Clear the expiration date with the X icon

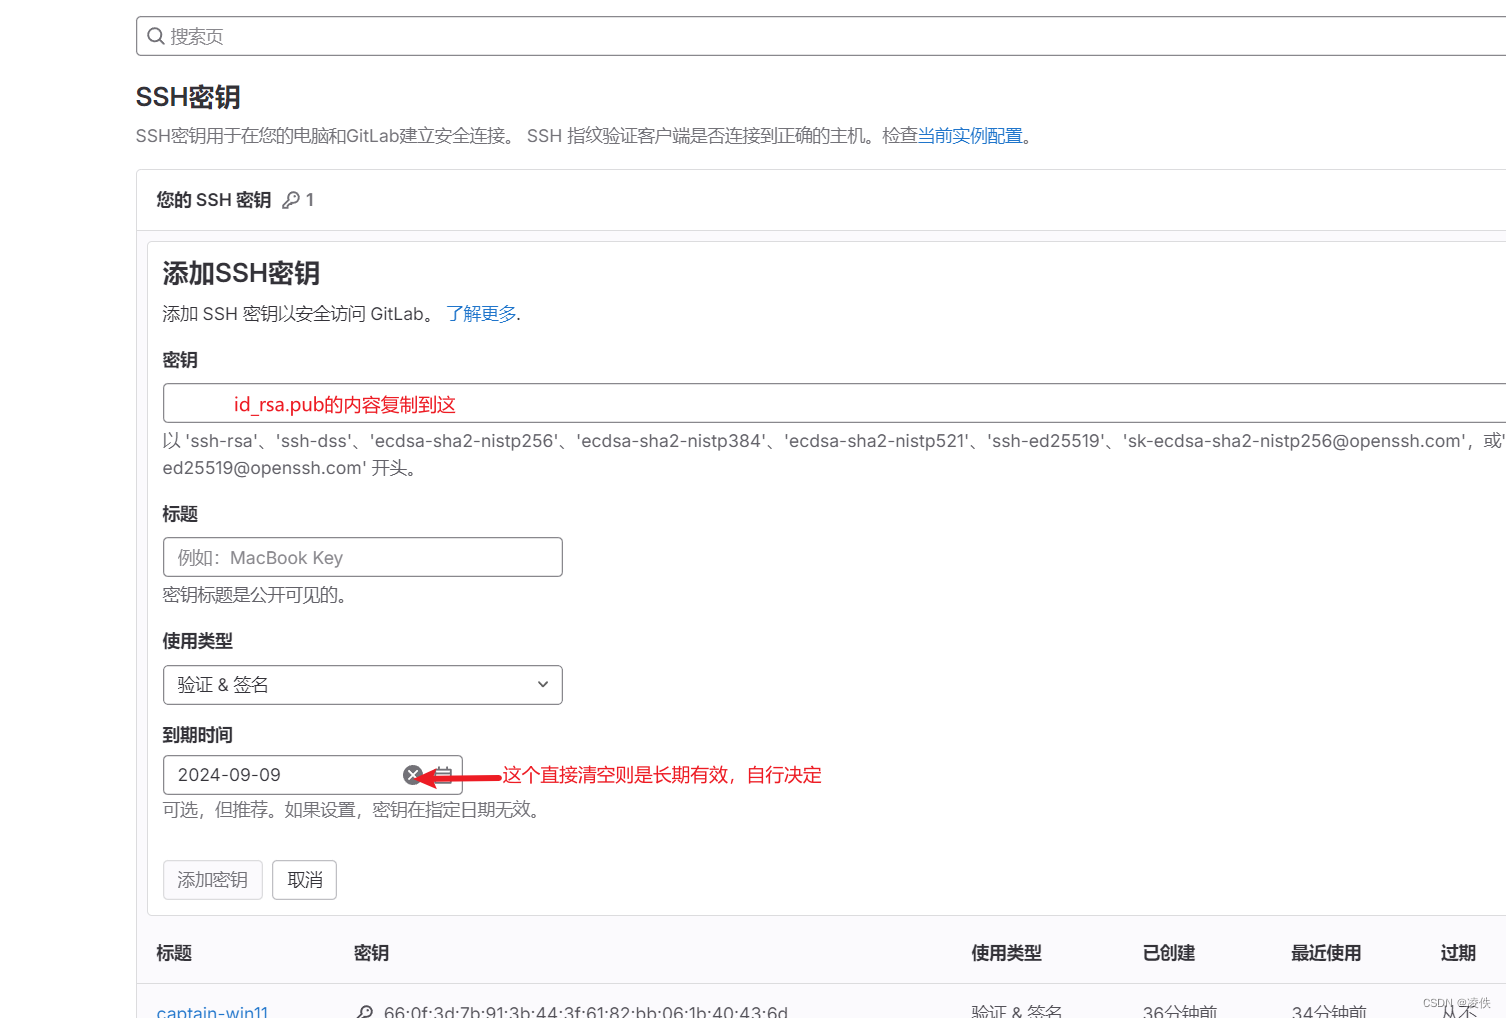[x=412, y=775]
